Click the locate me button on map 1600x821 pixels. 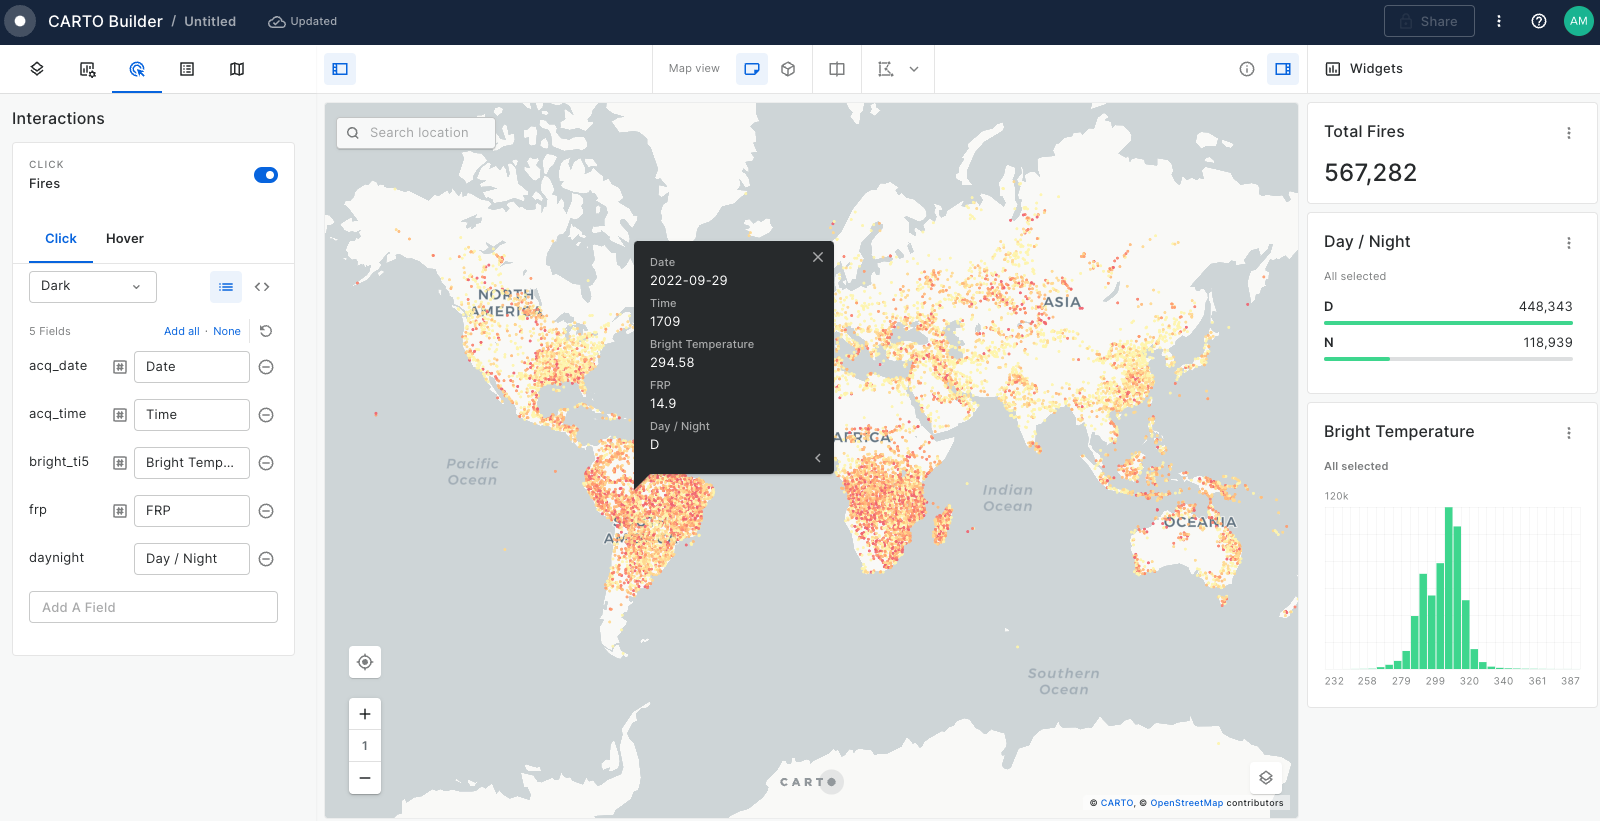point(365,662)
